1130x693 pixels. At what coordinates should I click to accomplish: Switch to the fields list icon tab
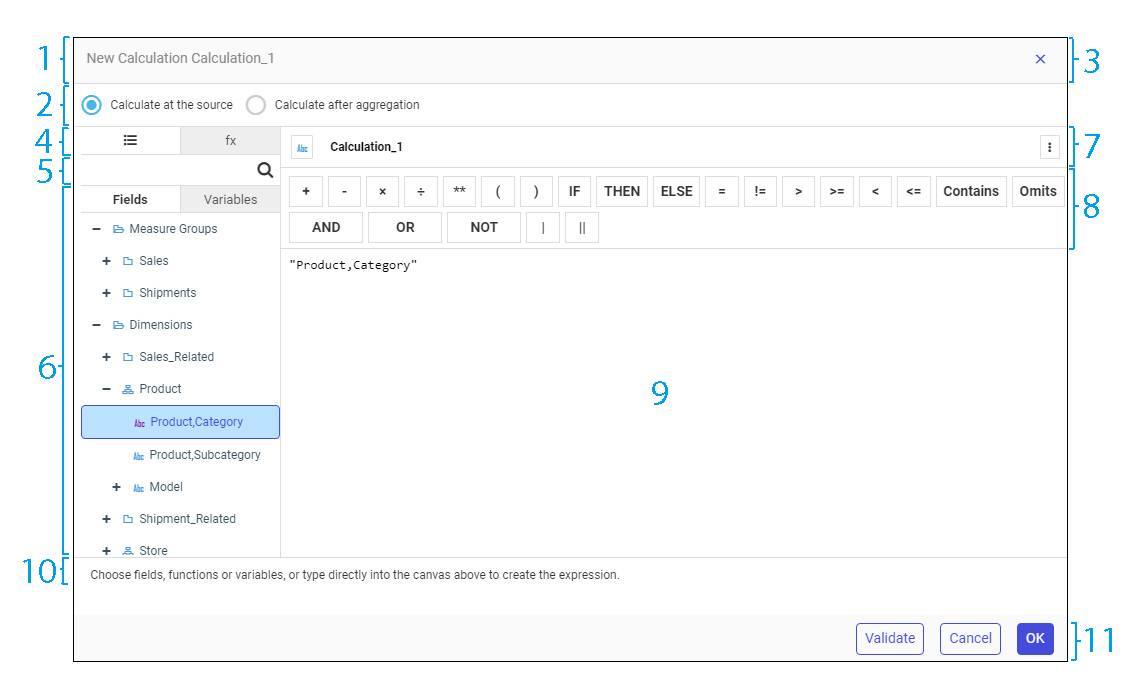130,141
